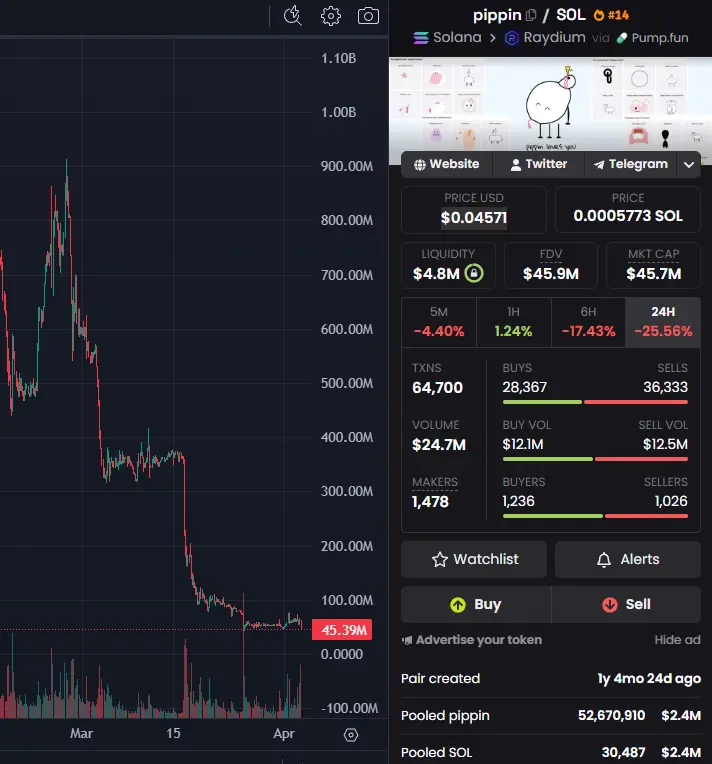Toggle the PRICE USD $0.04571 box

(x=474, y=210)
